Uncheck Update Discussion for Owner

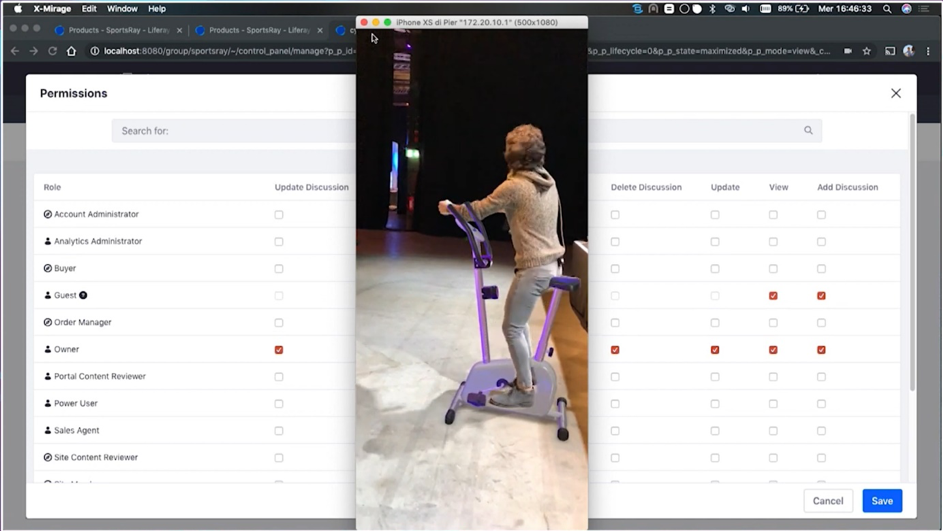tap(279, 350)
